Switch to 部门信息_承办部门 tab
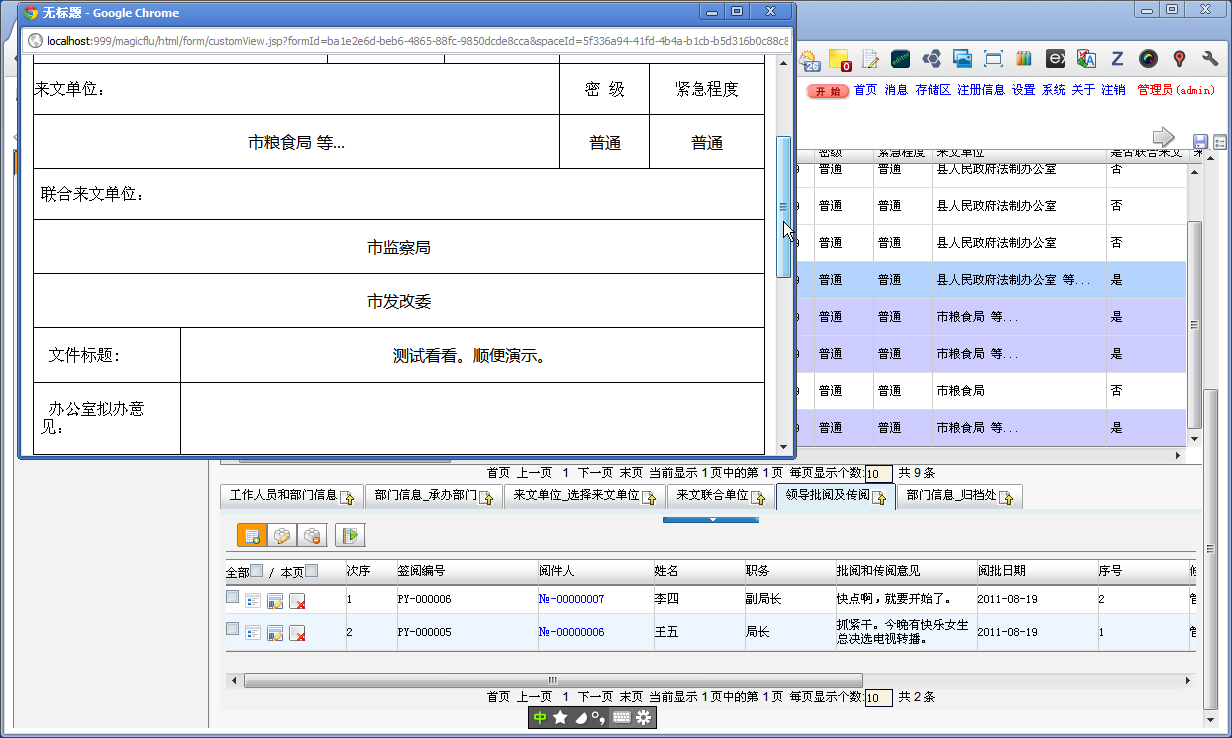This screenshot has height=738, width=1232. click(425, 495)
